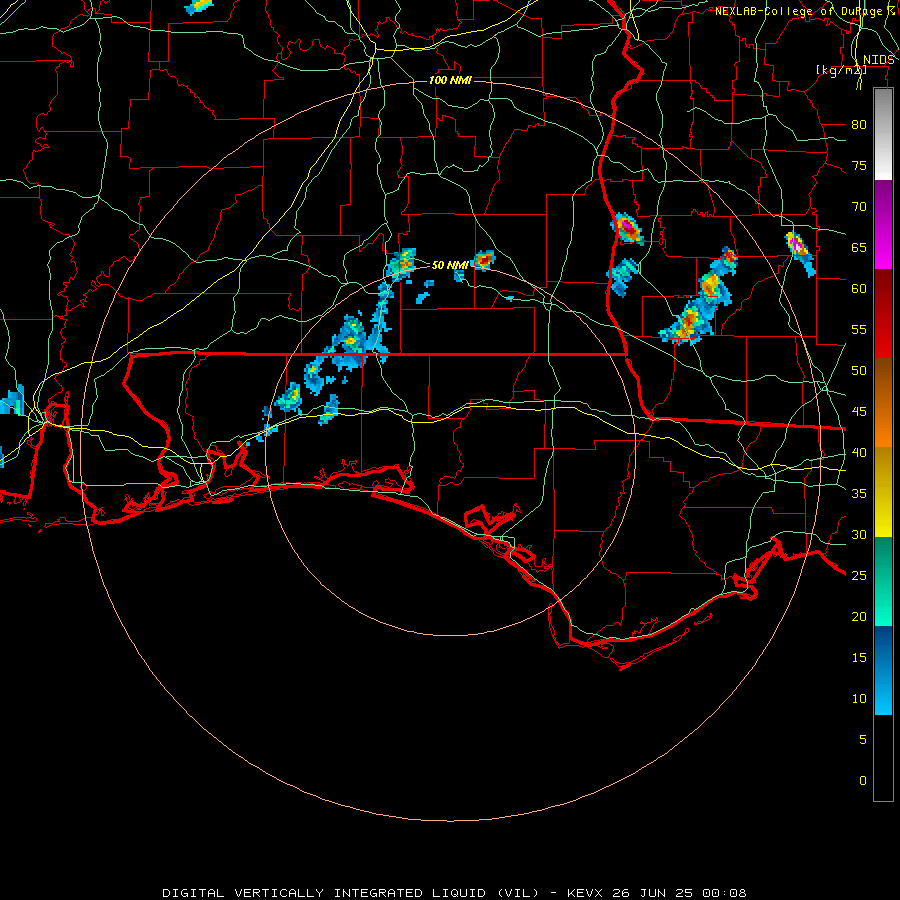Pick the red segment of the color bar

click(x=883, y=314)
